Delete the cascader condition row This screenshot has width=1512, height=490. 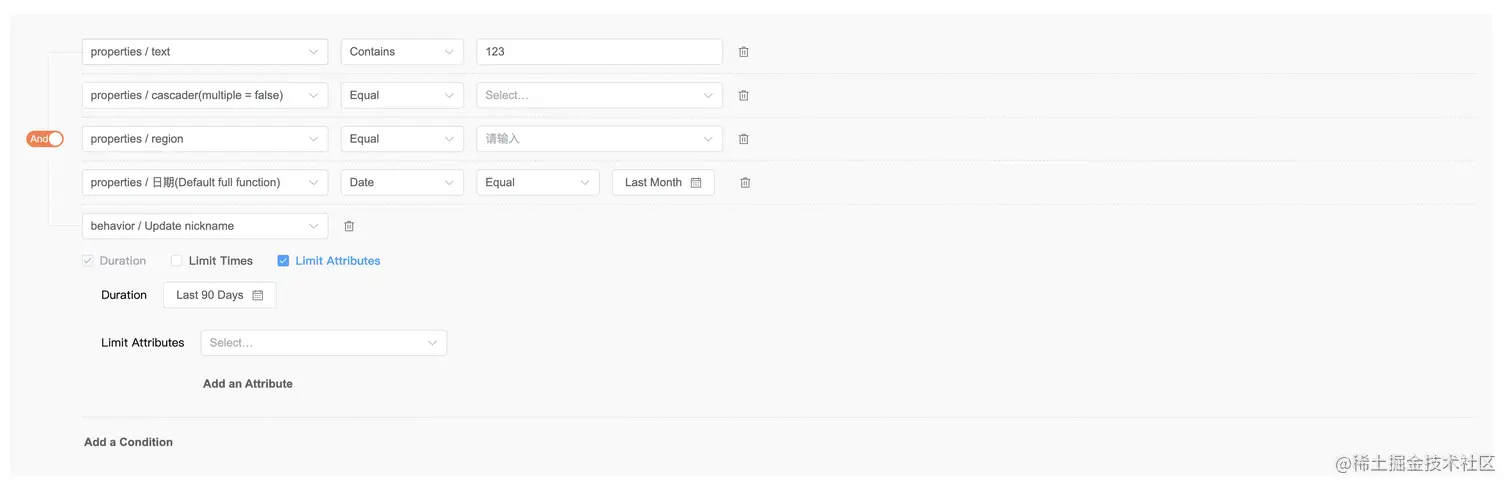743,96
